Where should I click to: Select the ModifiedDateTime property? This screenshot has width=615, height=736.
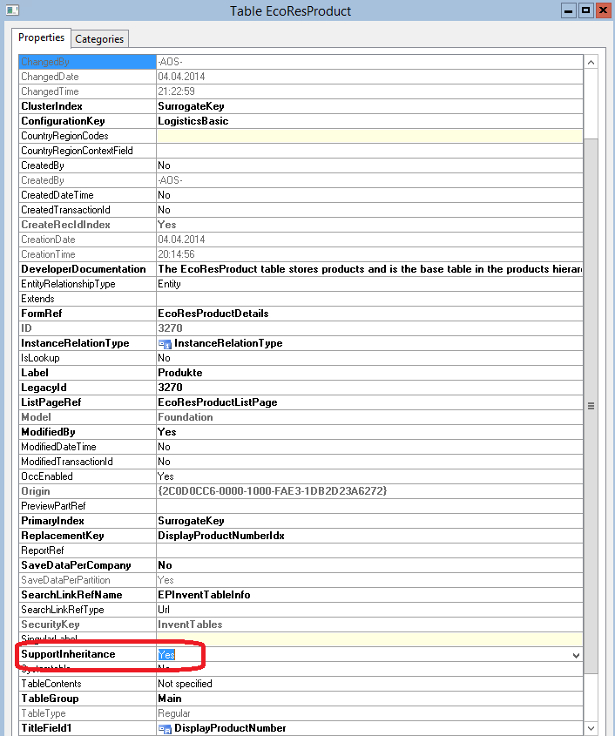[x=59, y=447]
